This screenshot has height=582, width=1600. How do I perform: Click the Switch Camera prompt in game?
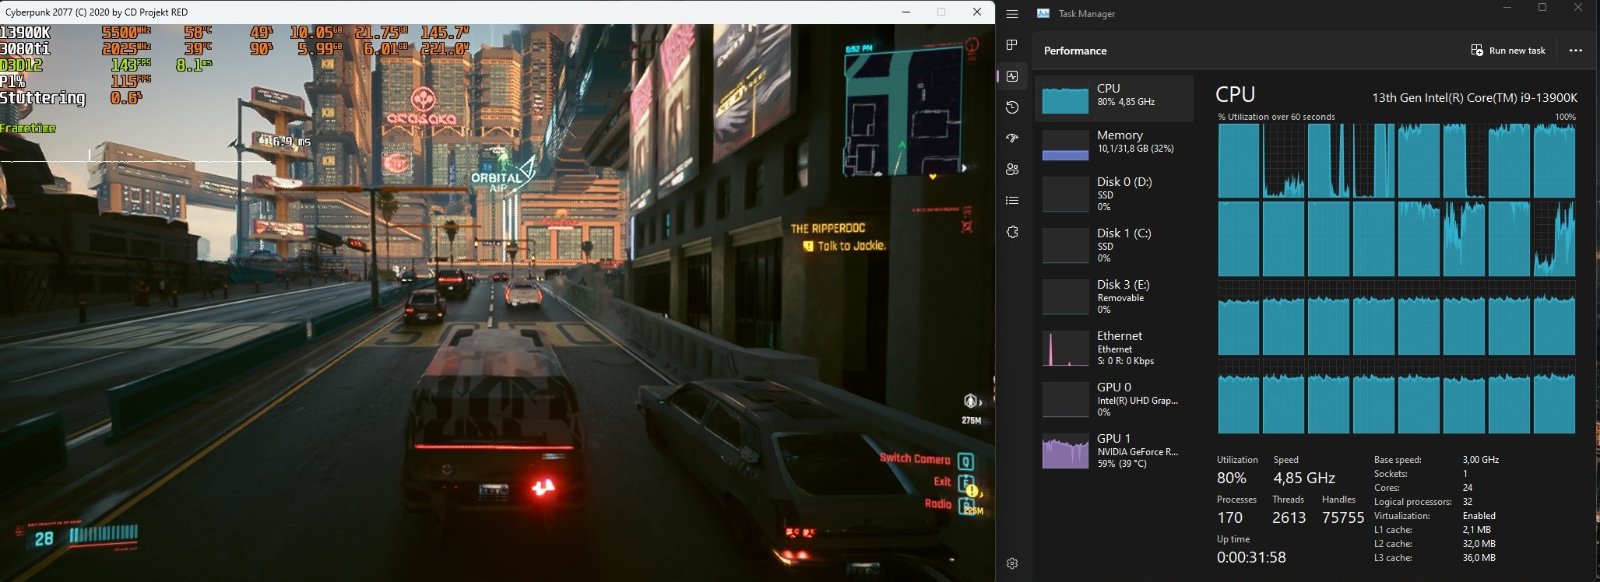tap(914, 459)
